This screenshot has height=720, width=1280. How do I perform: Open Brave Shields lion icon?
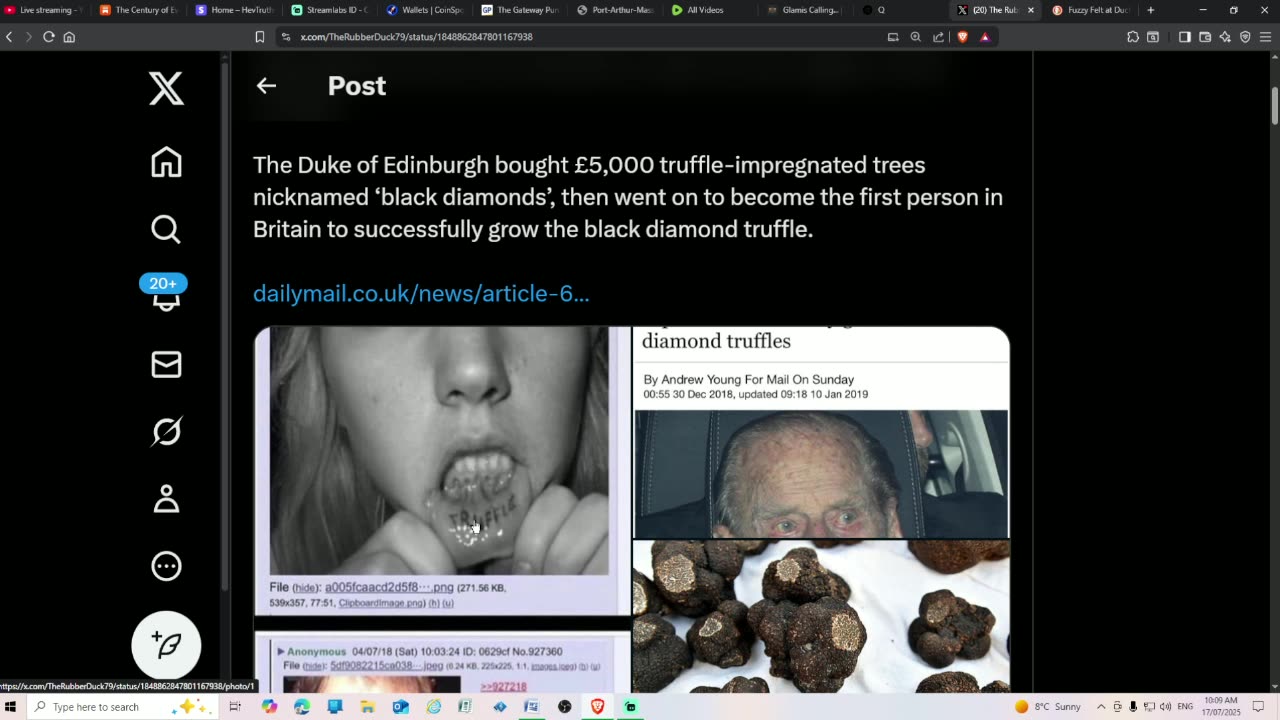click(962, 37)
